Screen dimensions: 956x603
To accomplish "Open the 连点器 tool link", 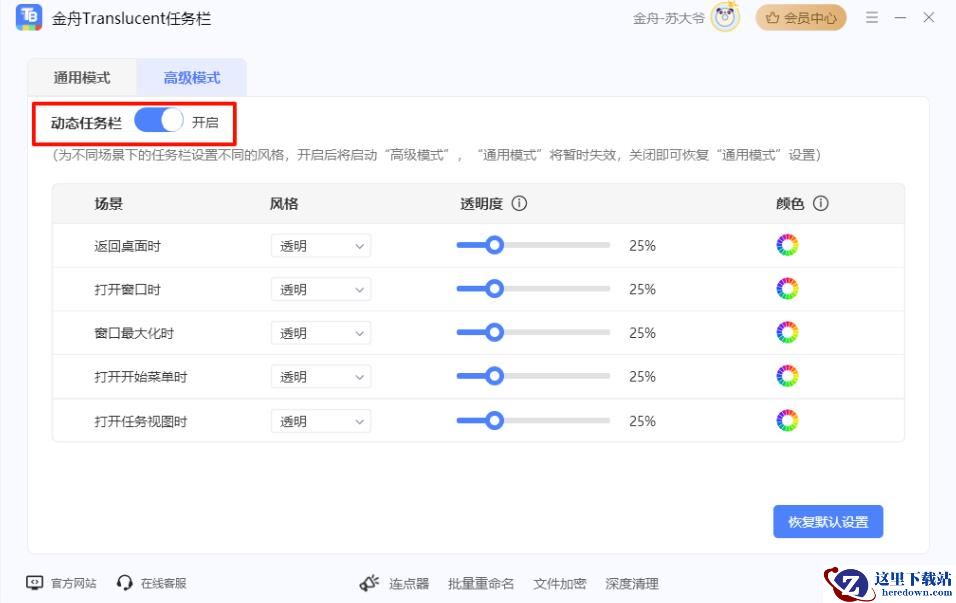I will (409, 583).
